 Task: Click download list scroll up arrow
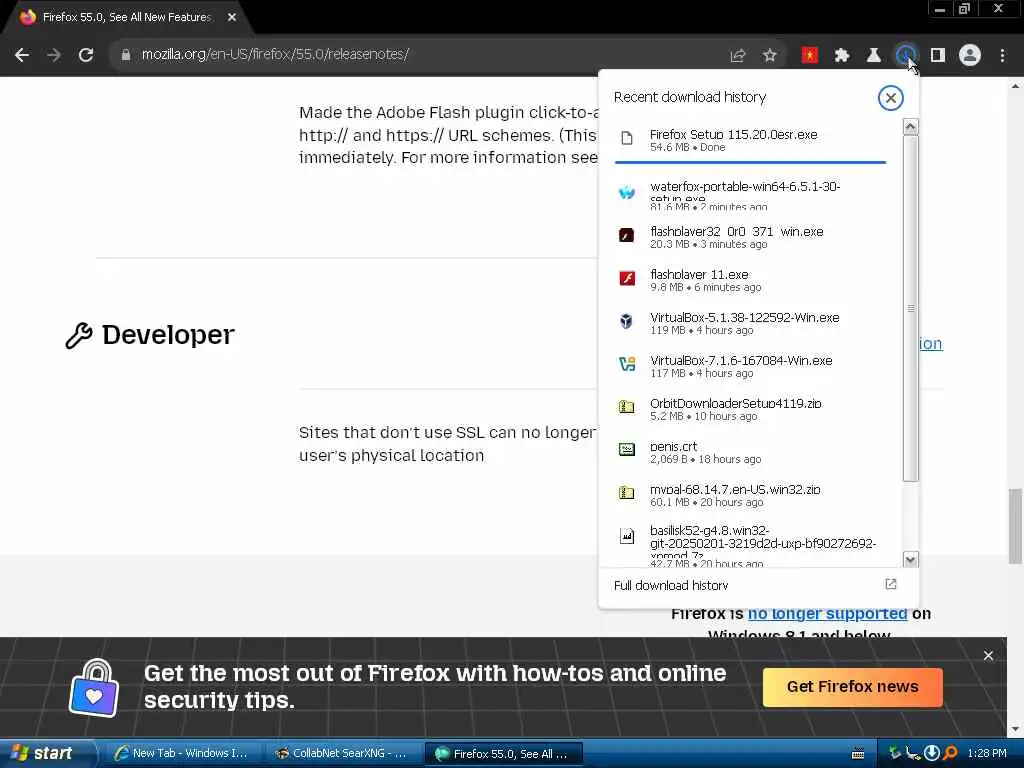910,127
